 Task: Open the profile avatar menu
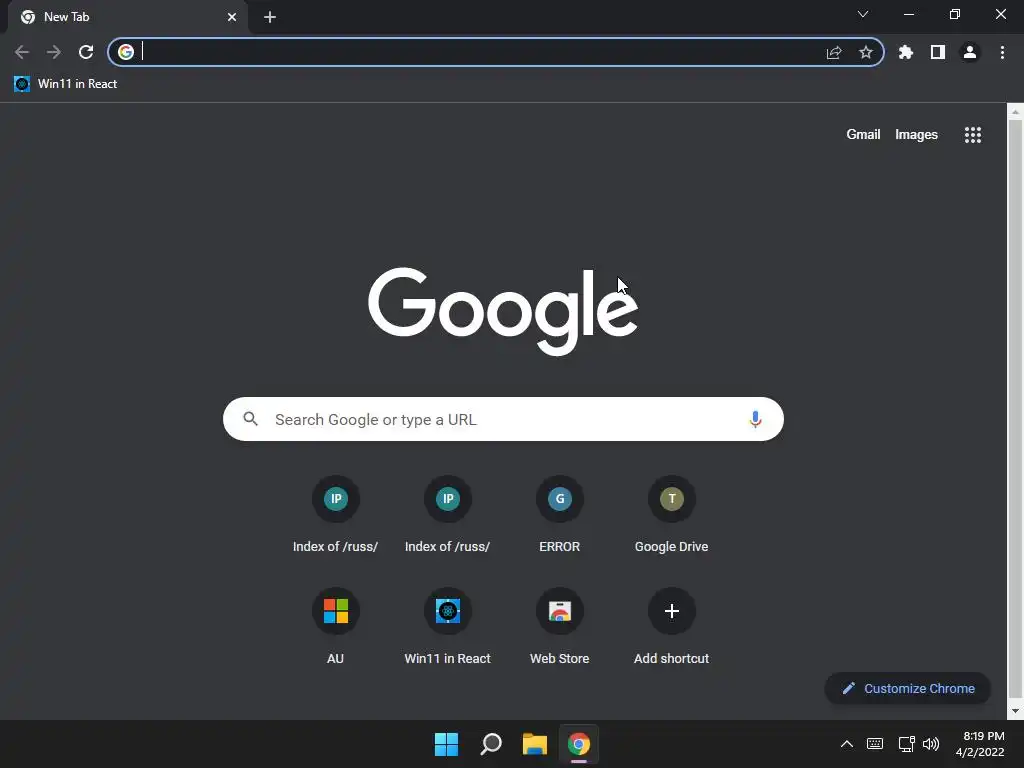(x=970, y=52)
